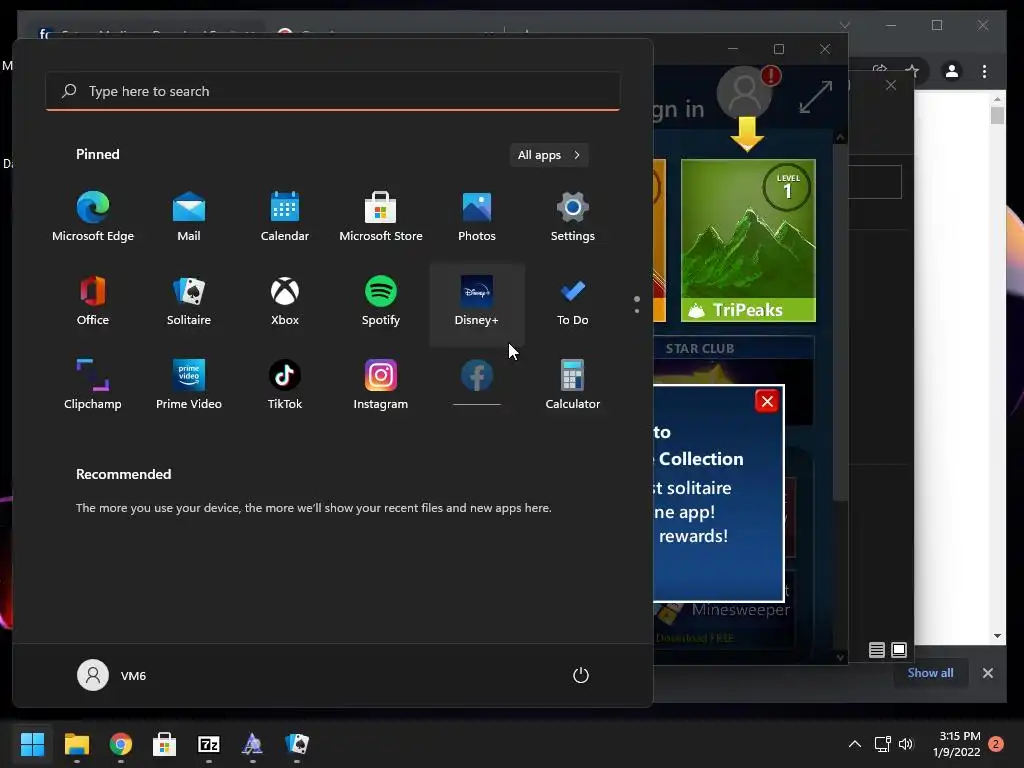Click Chrome page vertical scrollbar
This screenshot has height=768, width=1024.
pyautogui.click(x=997, y=367)
